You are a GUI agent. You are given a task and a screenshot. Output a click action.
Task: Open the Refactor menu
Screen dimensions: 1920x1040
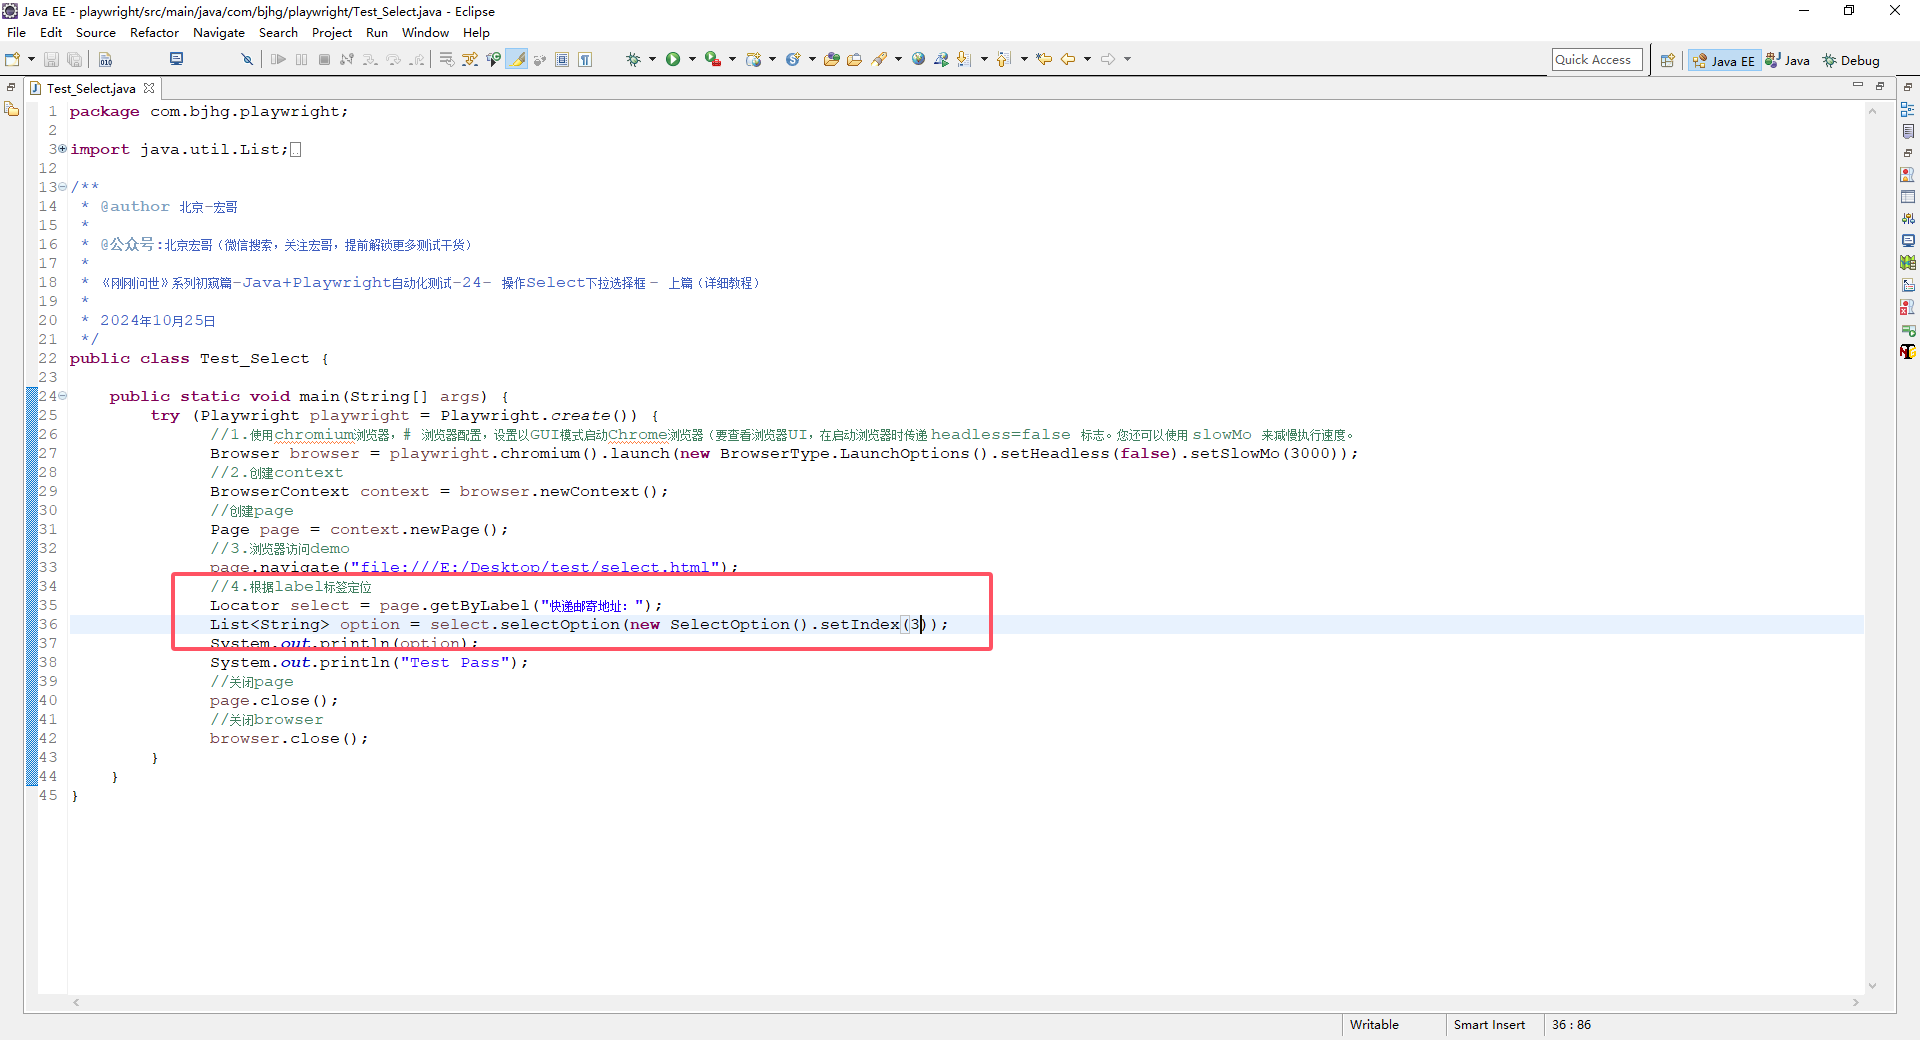[154, 33]
